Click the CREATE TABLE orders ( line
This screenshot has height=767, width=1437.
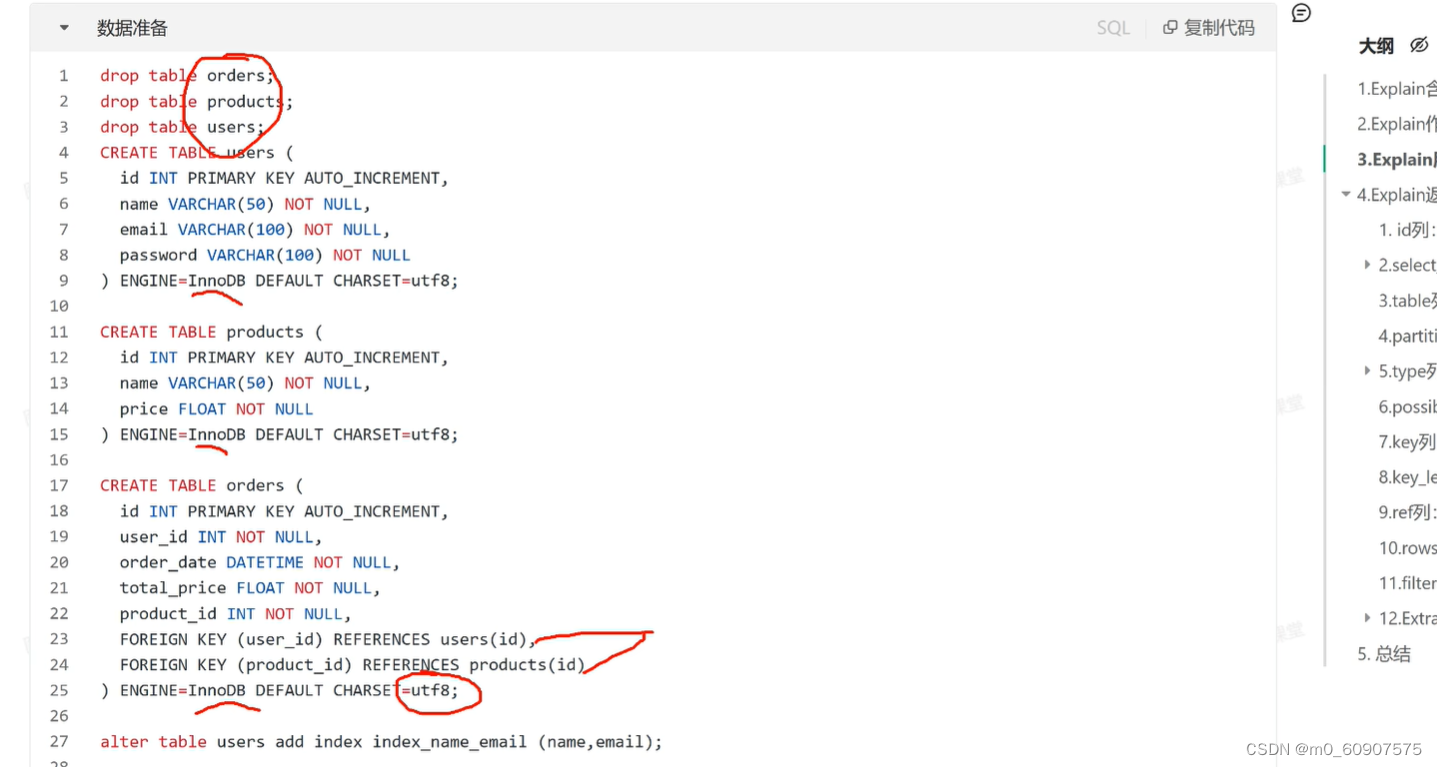pyautogui.click(x=201, y=486)
